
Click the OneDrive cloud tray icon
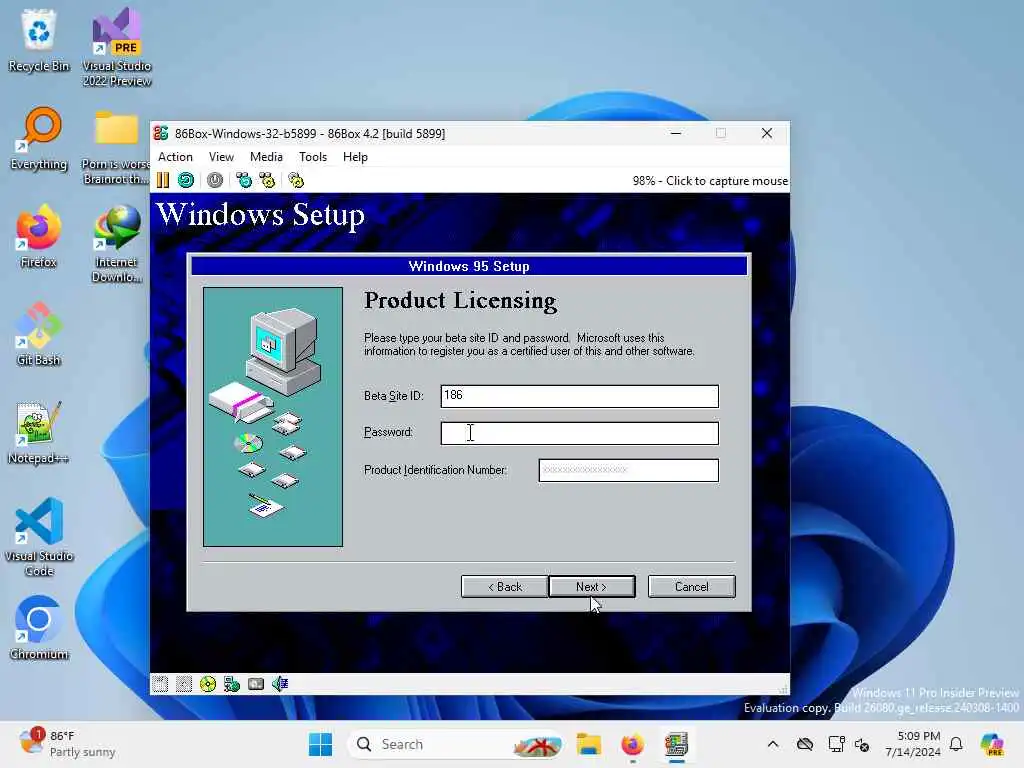pyautogui.click(x=805, y=744)
